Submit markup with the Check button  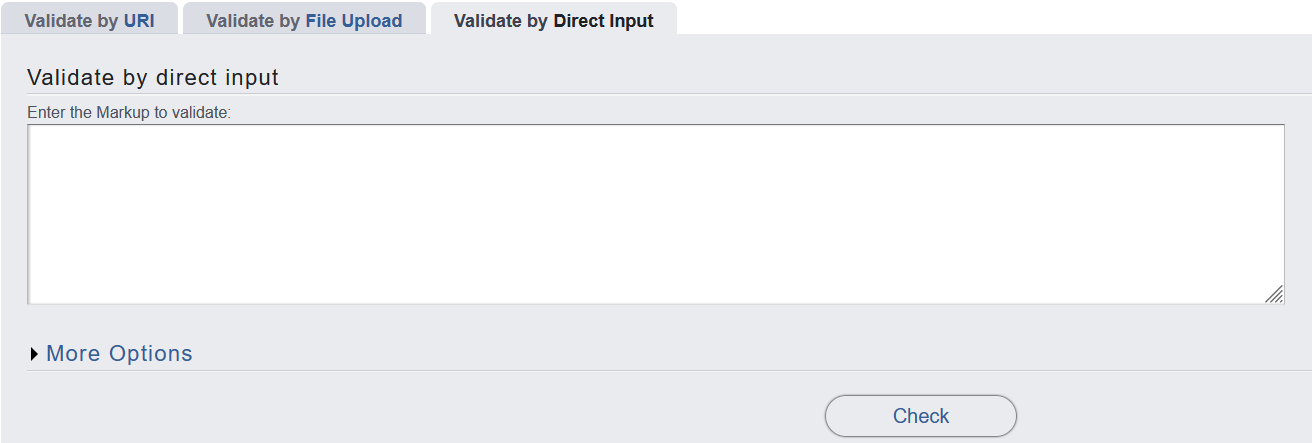point(920,416)
